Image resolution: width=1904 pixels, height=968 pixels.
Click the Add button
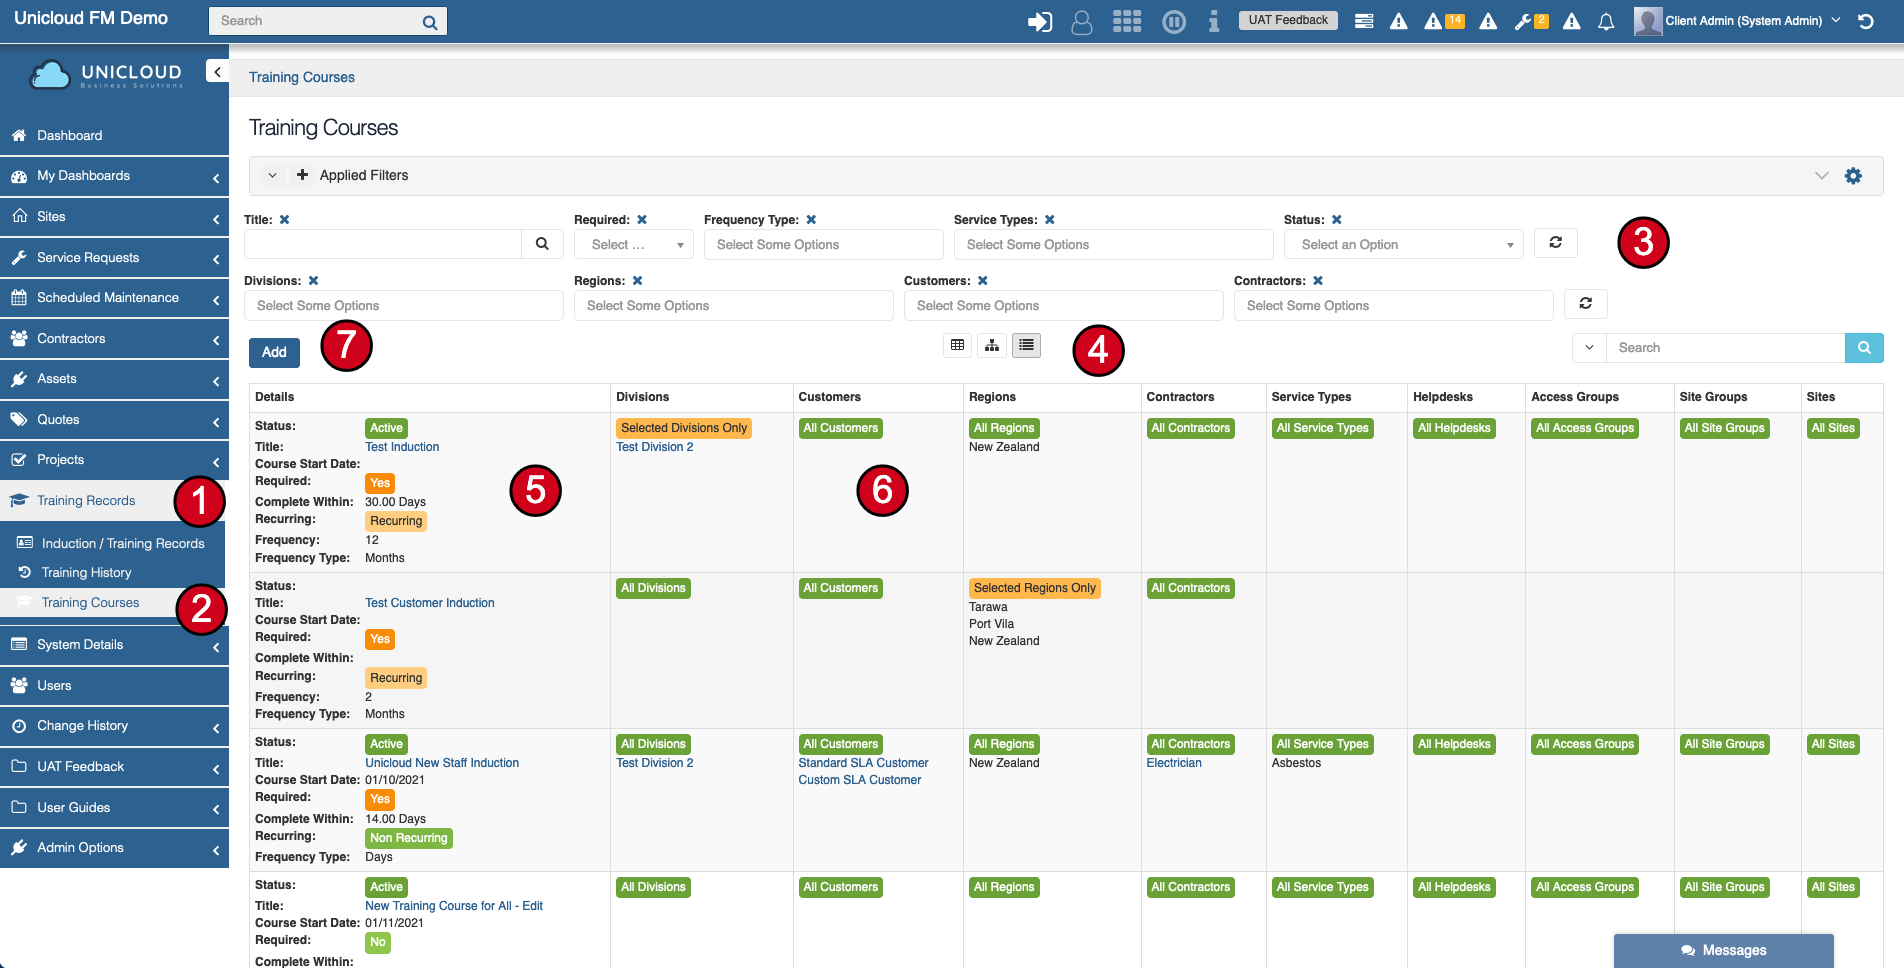(274, 352)
